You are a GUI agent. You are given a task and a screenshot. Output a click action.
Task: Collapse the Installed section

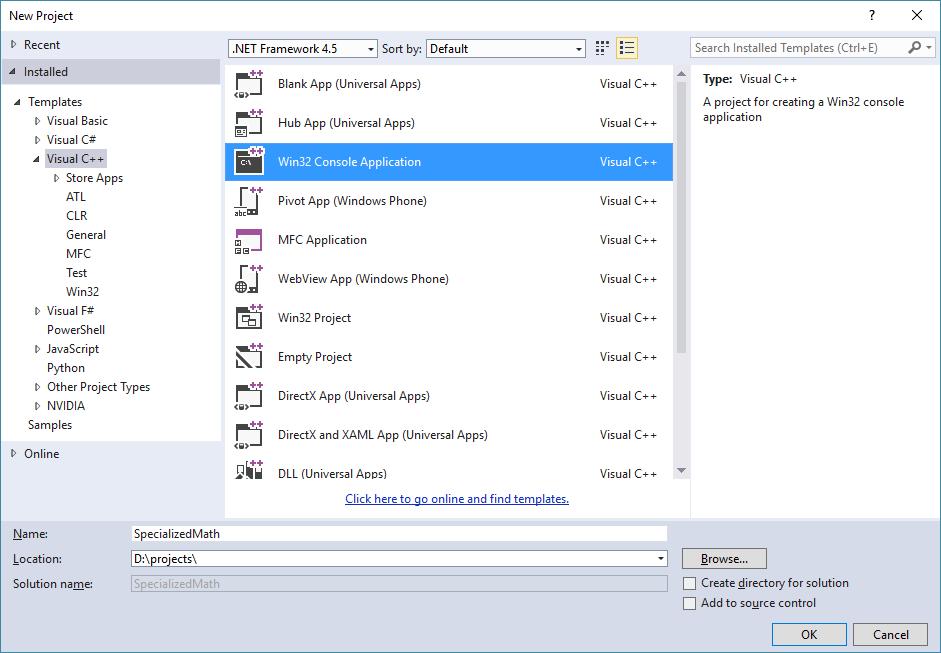pos(13,71)
